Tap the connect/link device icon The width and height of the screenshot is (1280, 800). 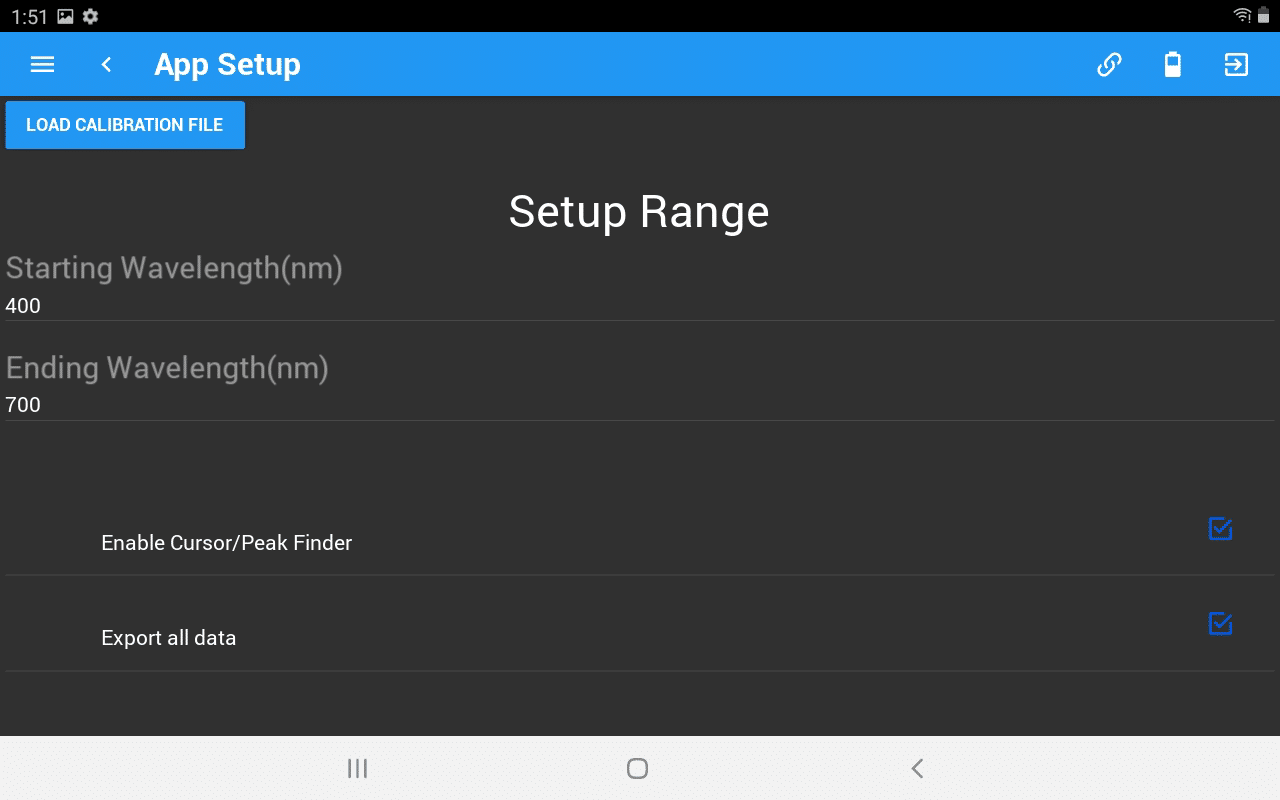(x=1109, y=64)
